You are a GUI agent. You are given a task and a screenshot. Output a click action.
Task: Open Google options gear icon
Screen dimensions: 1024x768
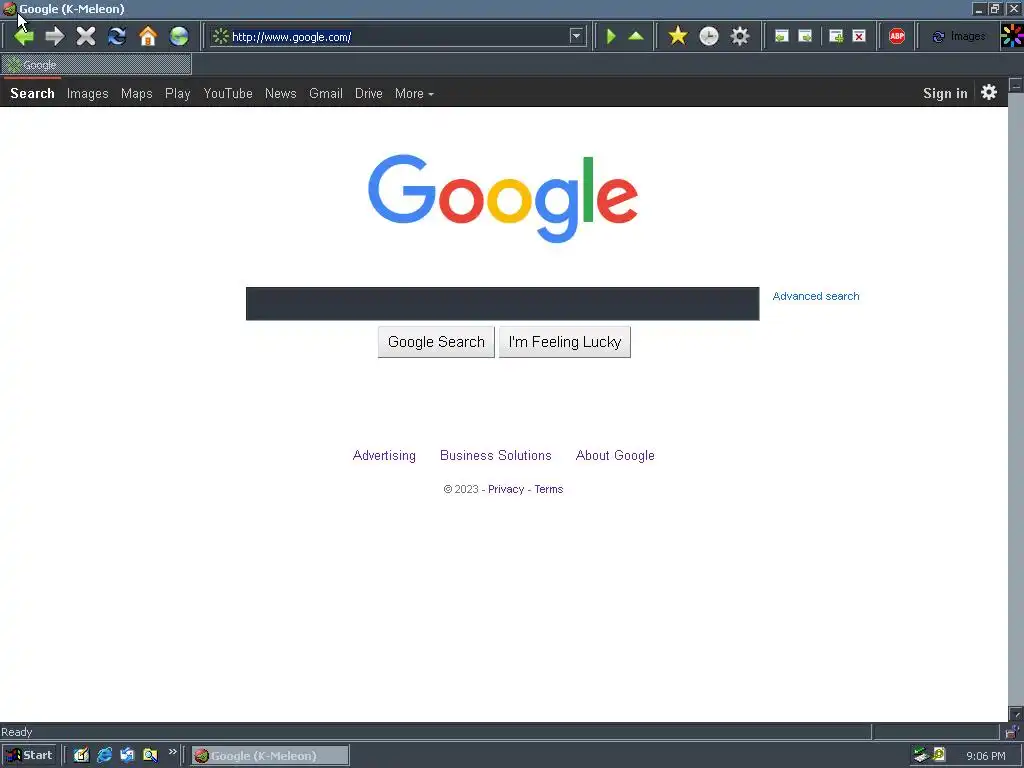989,92
